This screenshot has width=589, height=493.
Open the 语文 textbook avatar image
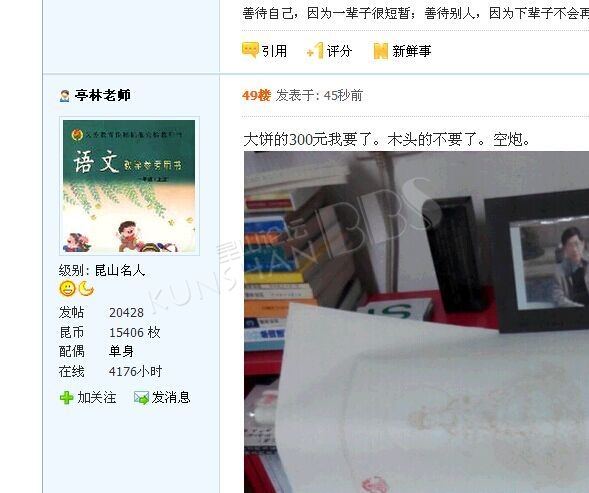click(x=129, y=186)
